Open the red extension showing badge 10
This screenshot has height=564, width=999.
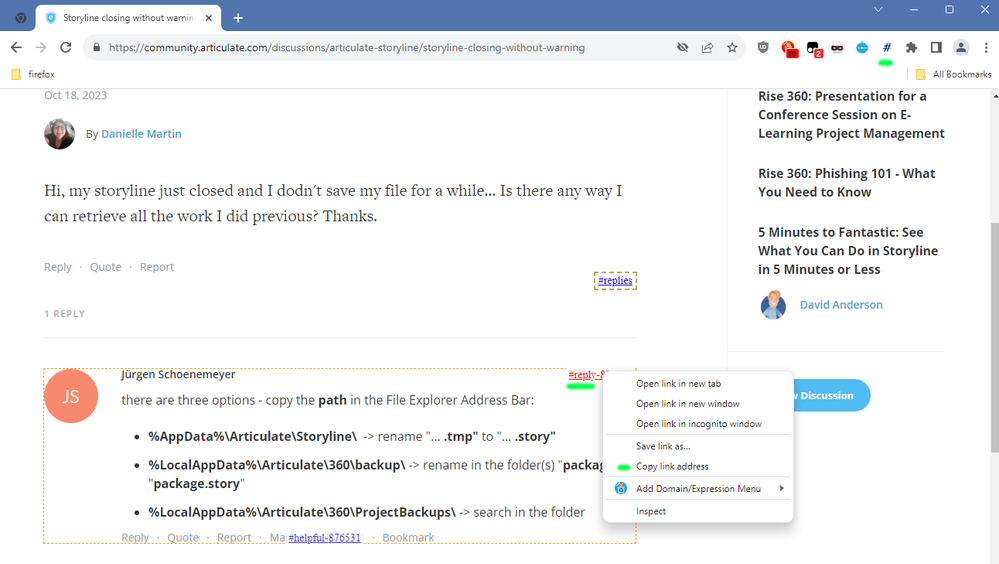tap(789, 48)
